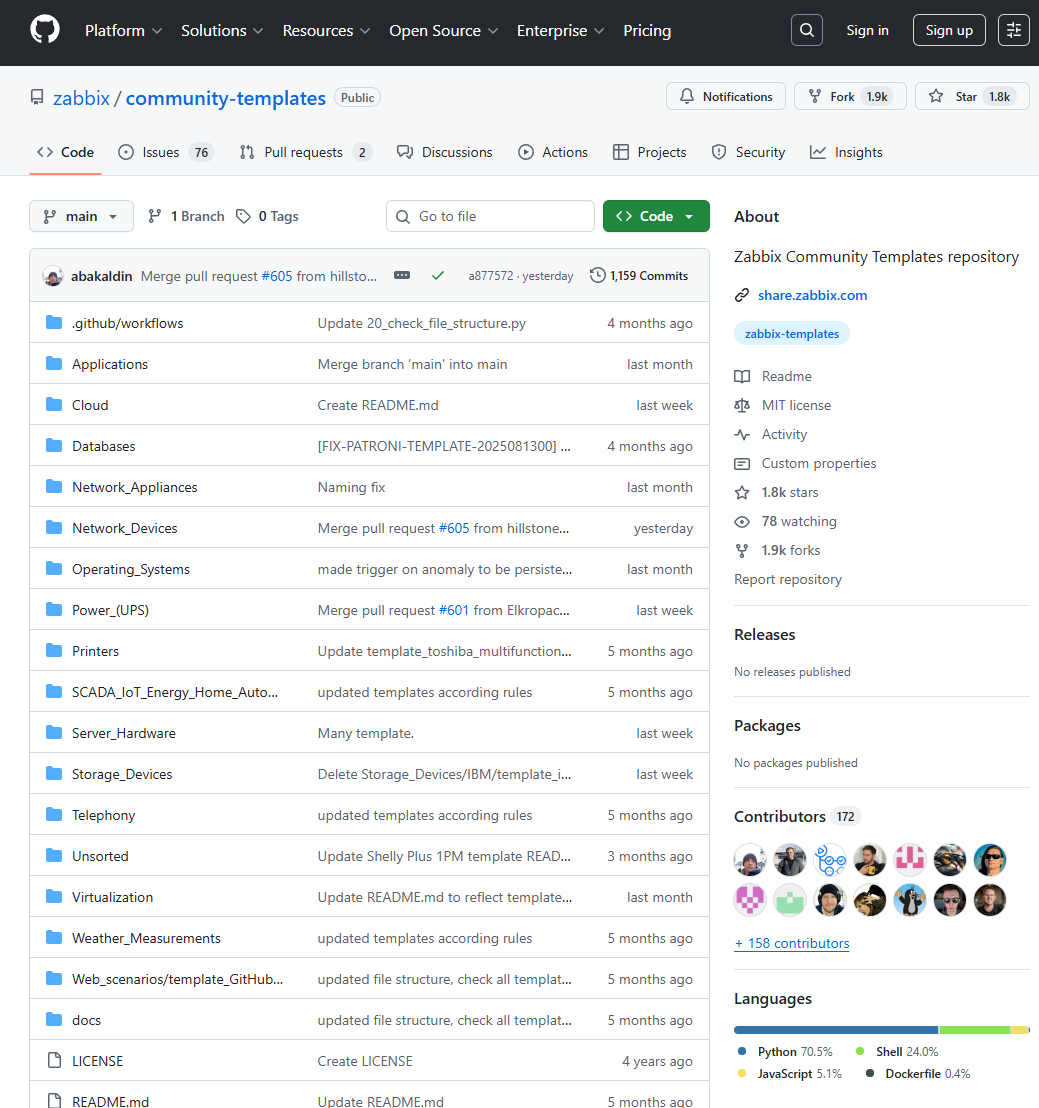Click the Printers folder icon
The image size is (1039, 1108).
(54, 651)
